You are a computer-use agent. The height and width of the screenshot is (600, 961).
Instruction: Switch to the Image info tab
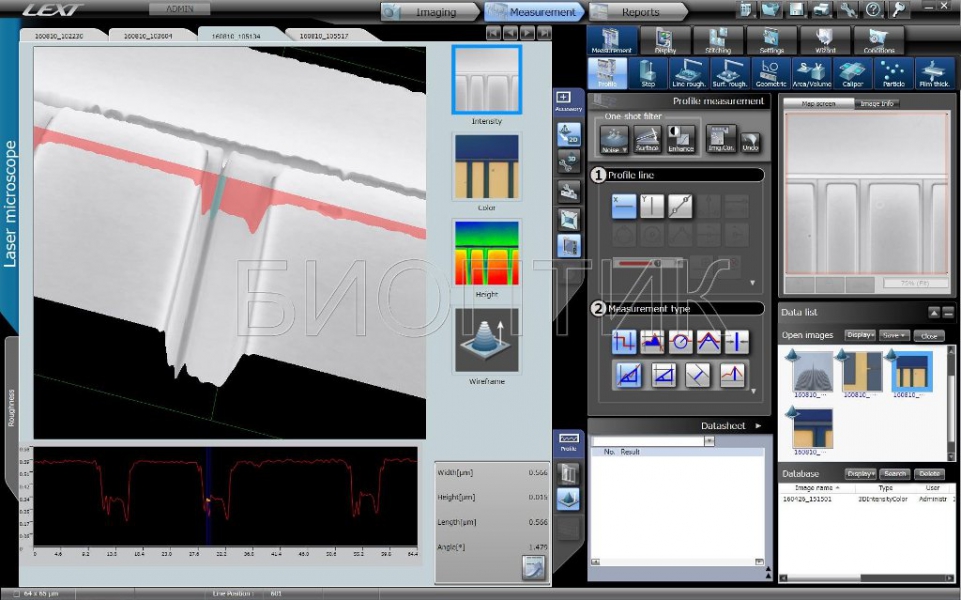coord(877,104)
